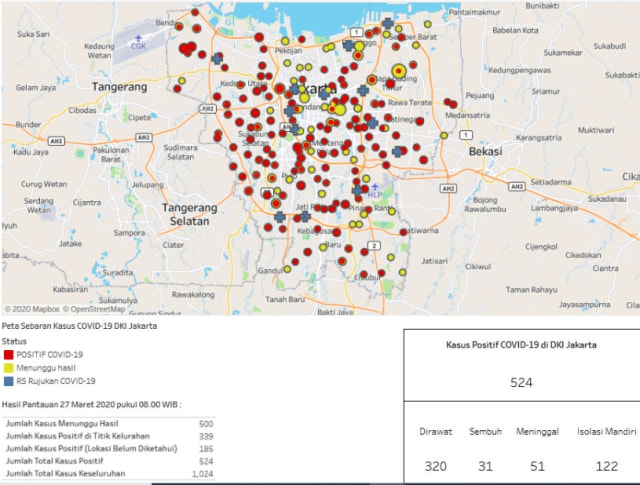Click the Peta Sebaran Kasus COVID-19 DKI Jakarta title
The image size is (640, 485).
coord(79,326)
